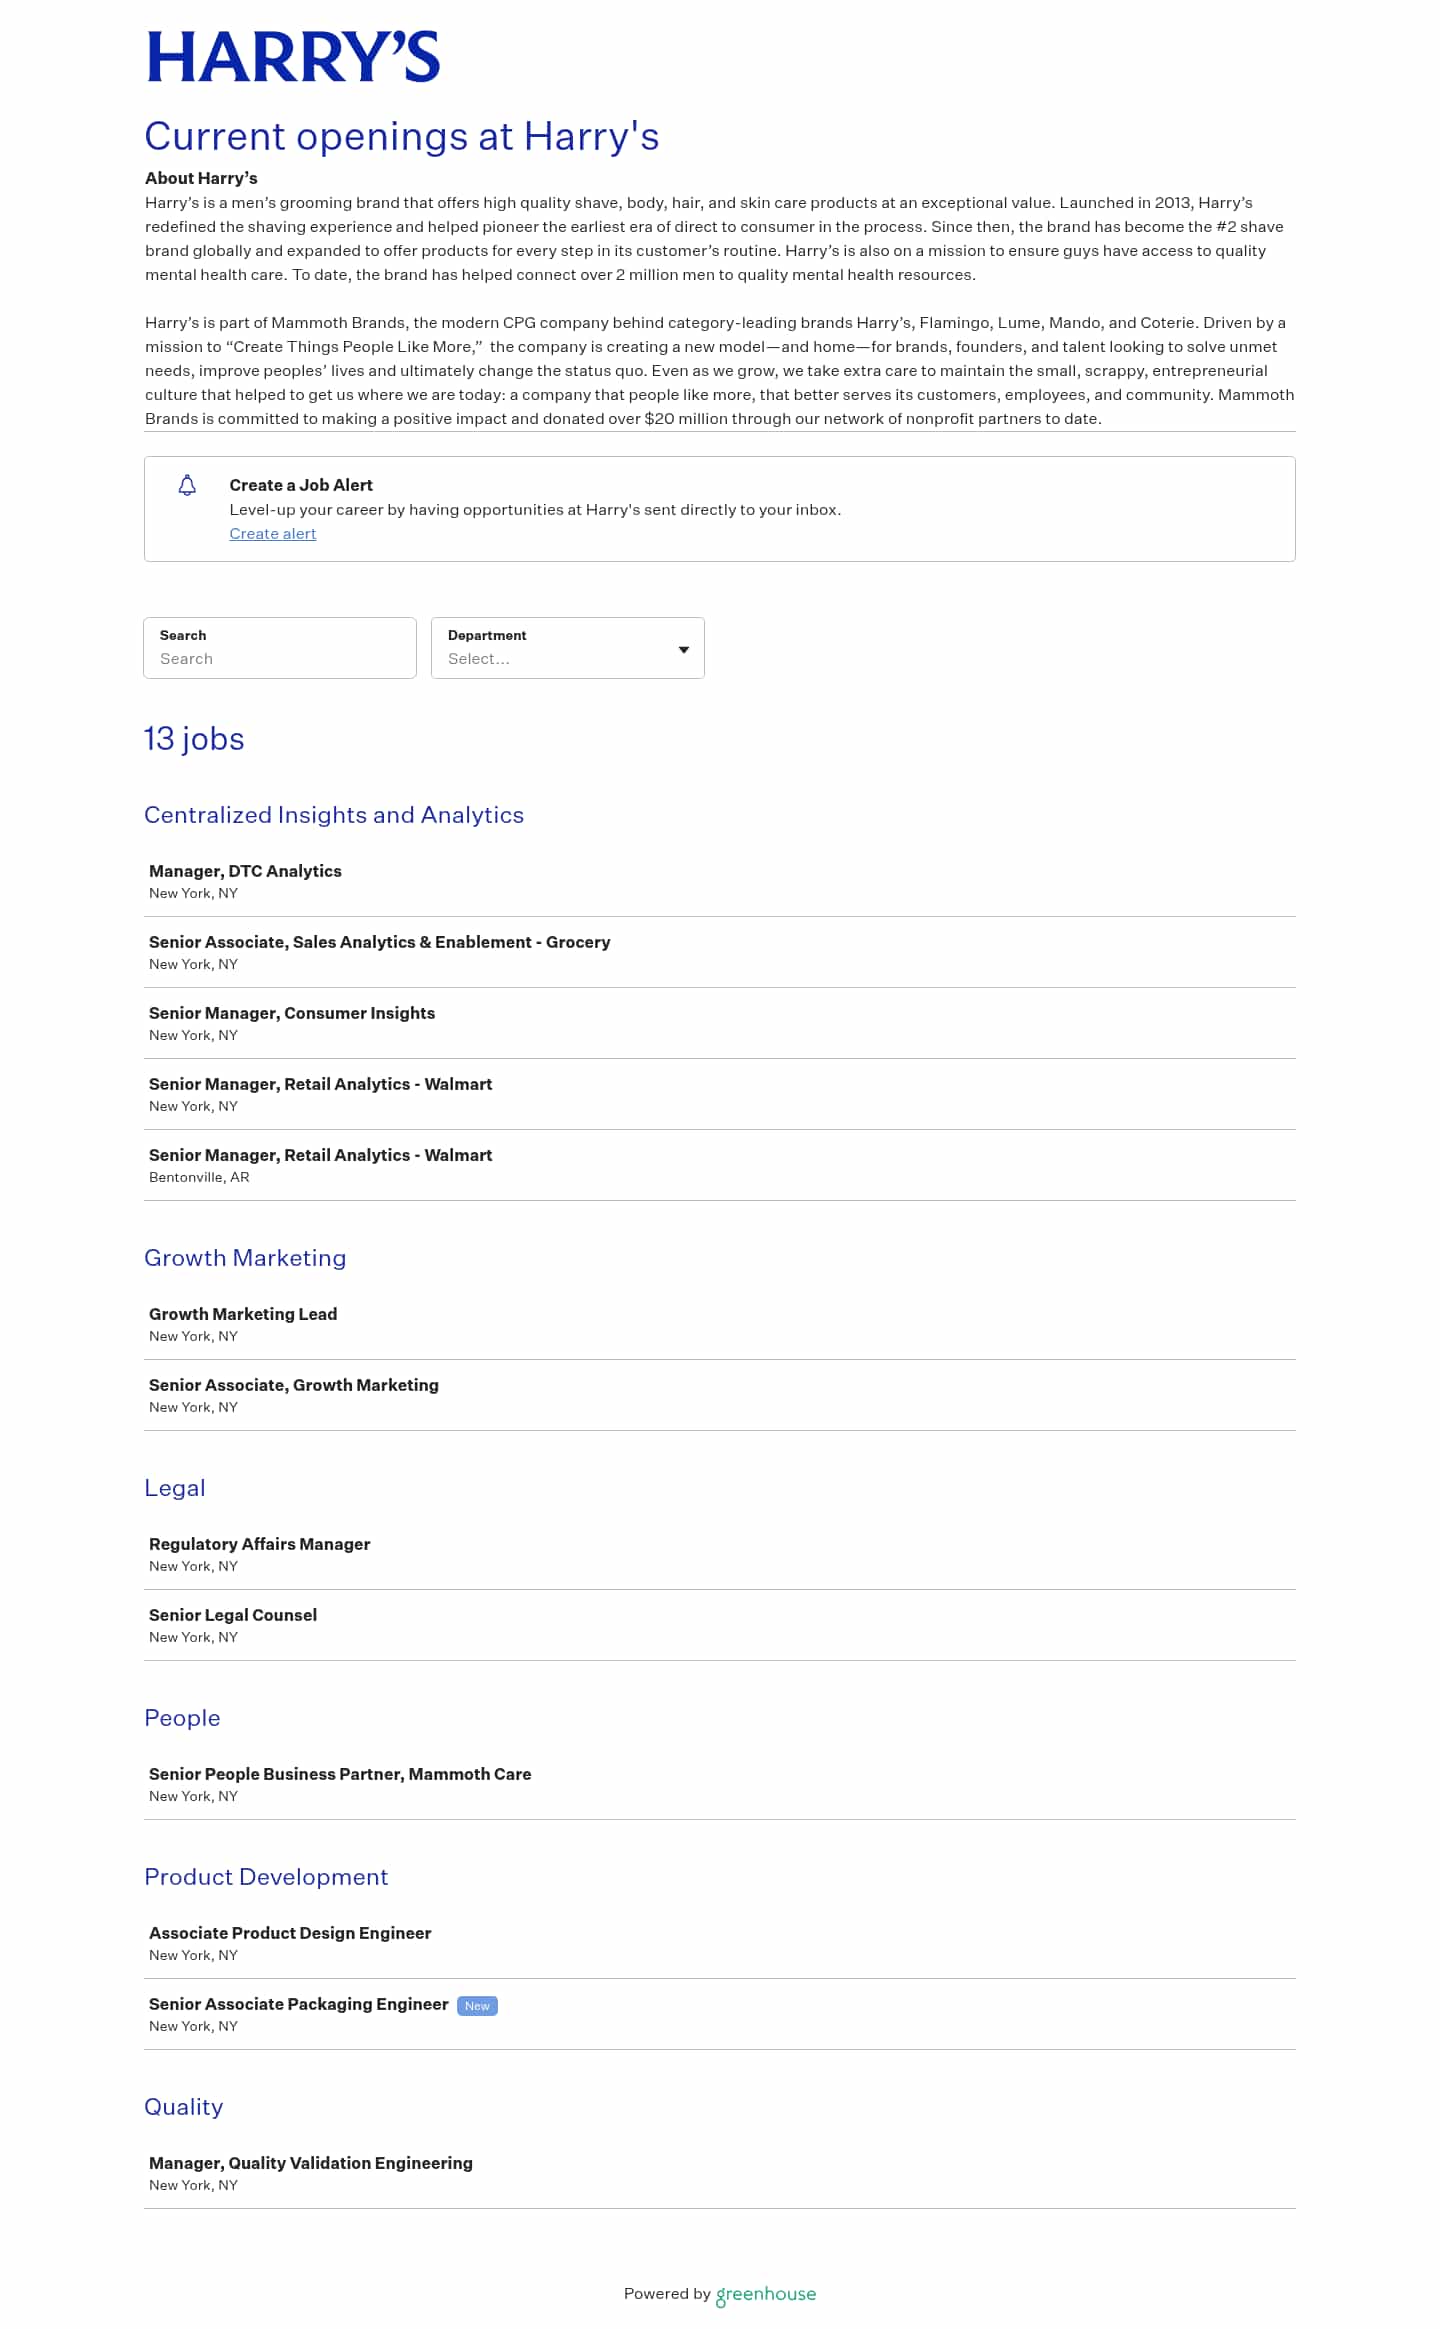Open the Senior Legal Counsel job
The image size is (1440, 2329).
click(720, 1625)
